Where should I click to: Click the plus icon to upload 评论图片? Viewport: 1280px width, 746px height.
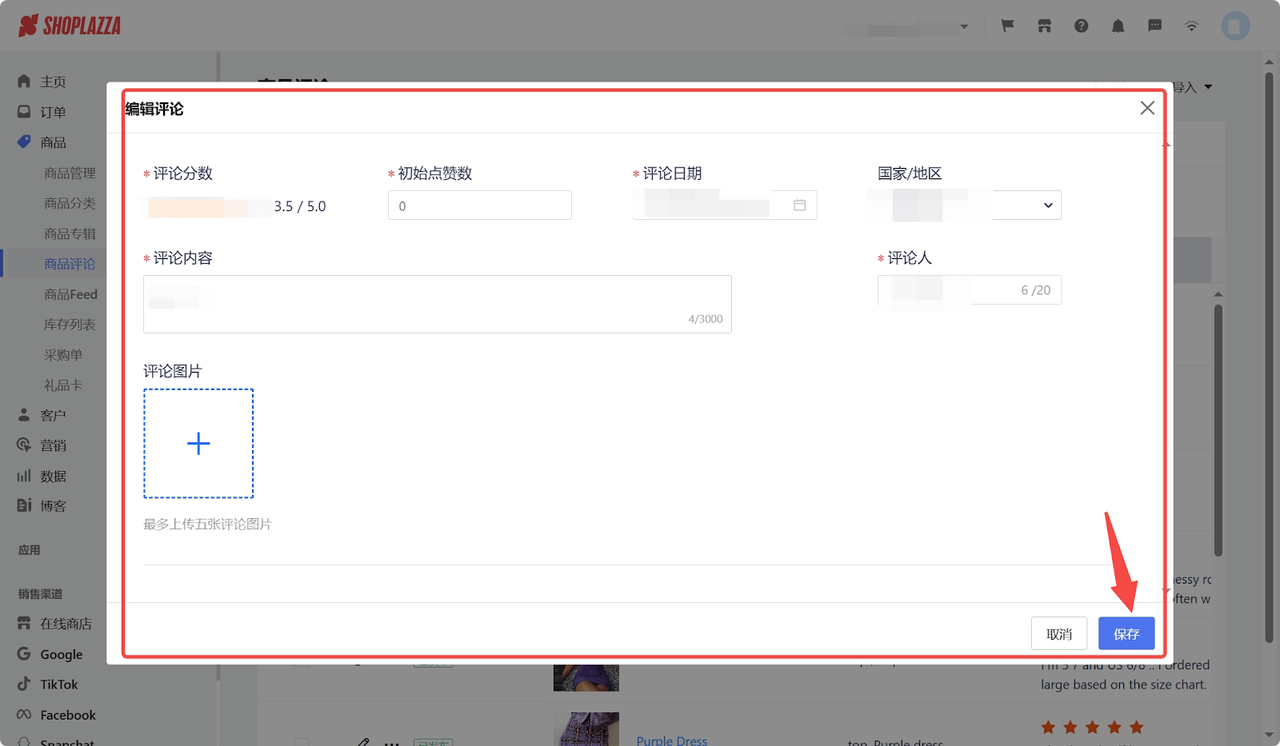(x=198, y=443)
